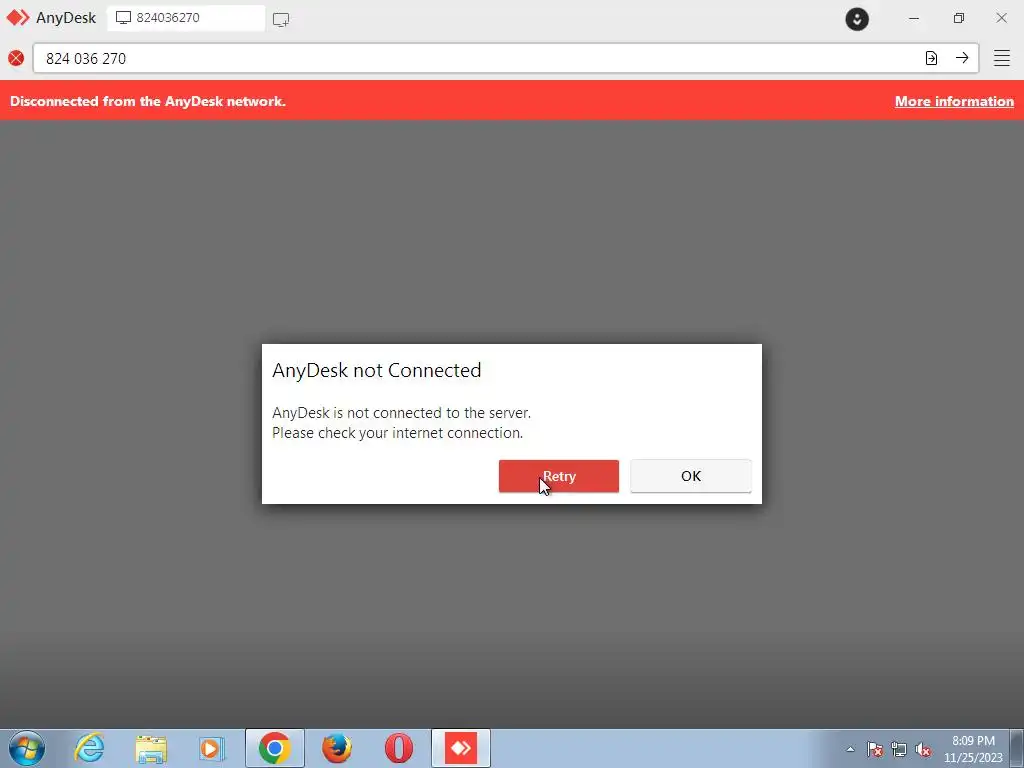
Task: Open the file transfer icon in the address bar
Action: 931,58
